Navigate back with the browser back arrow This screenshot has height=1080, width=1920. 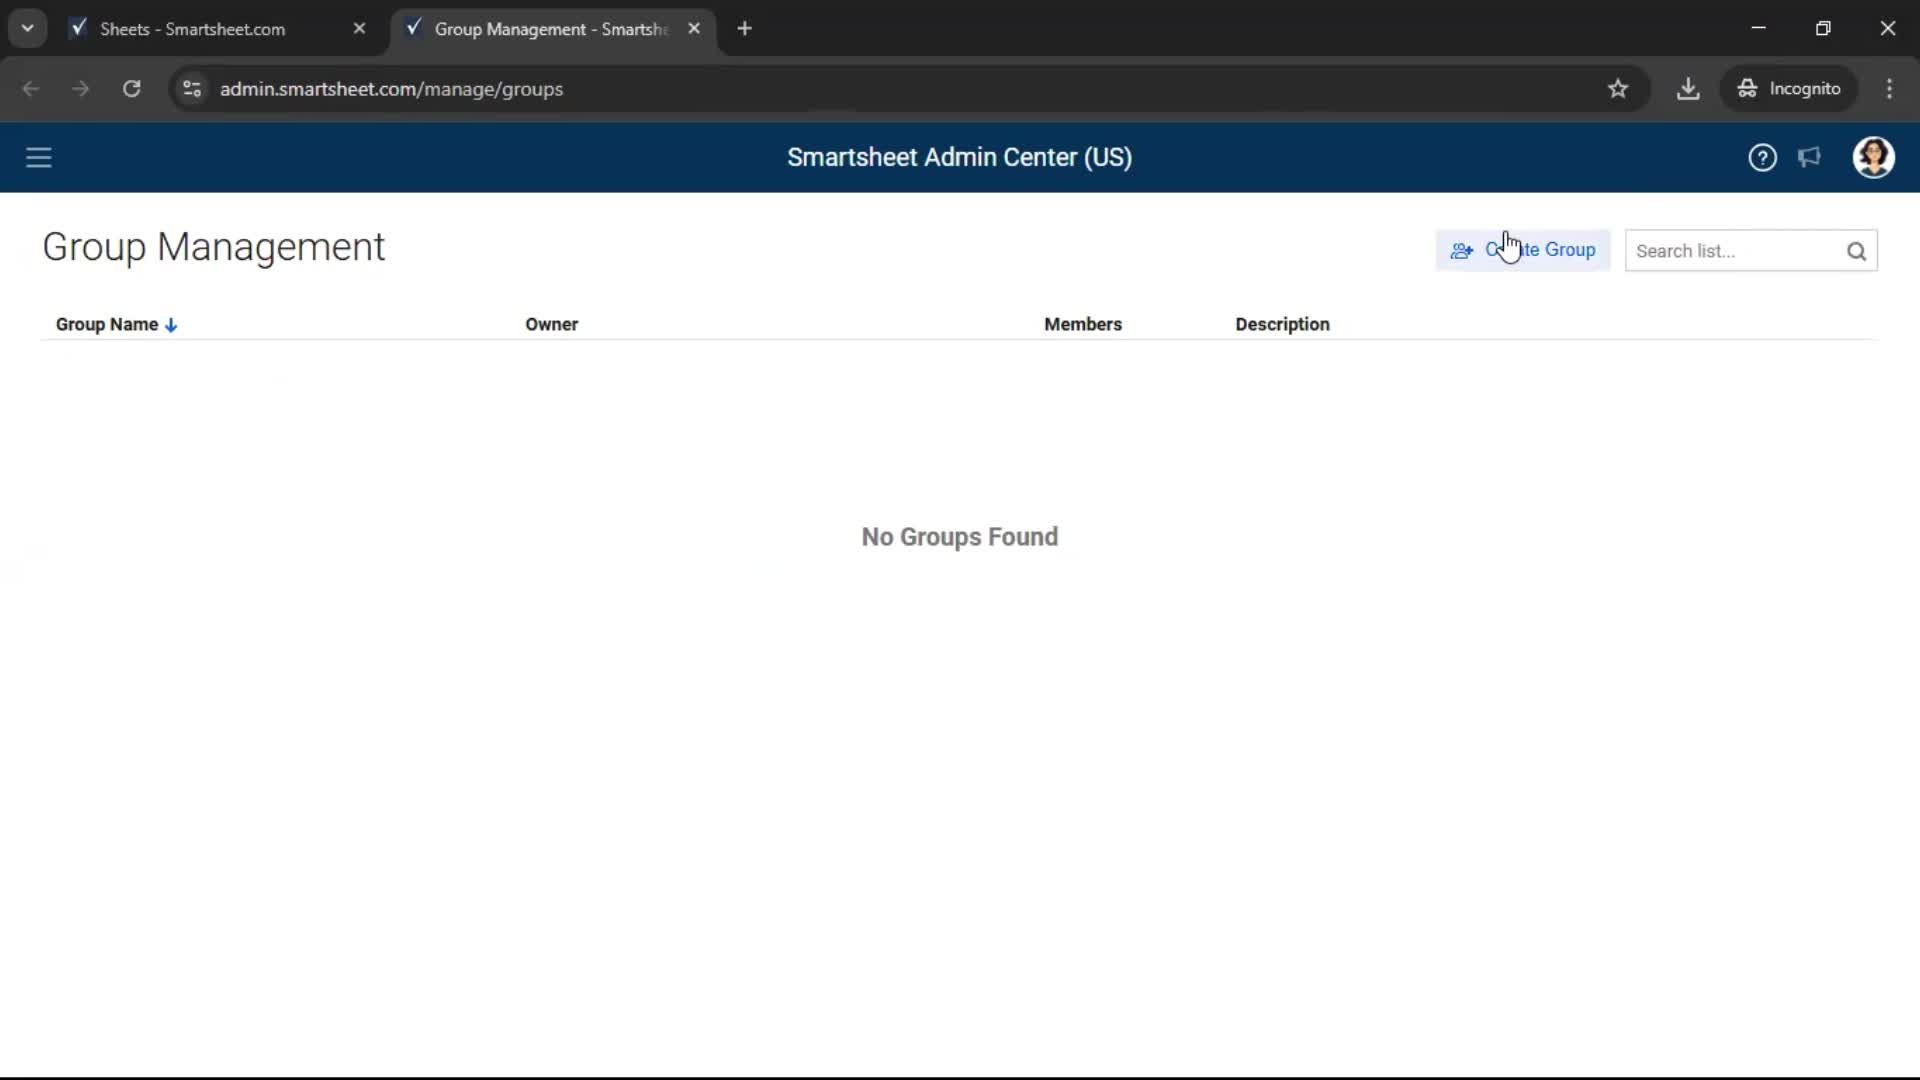pos(31,88)
